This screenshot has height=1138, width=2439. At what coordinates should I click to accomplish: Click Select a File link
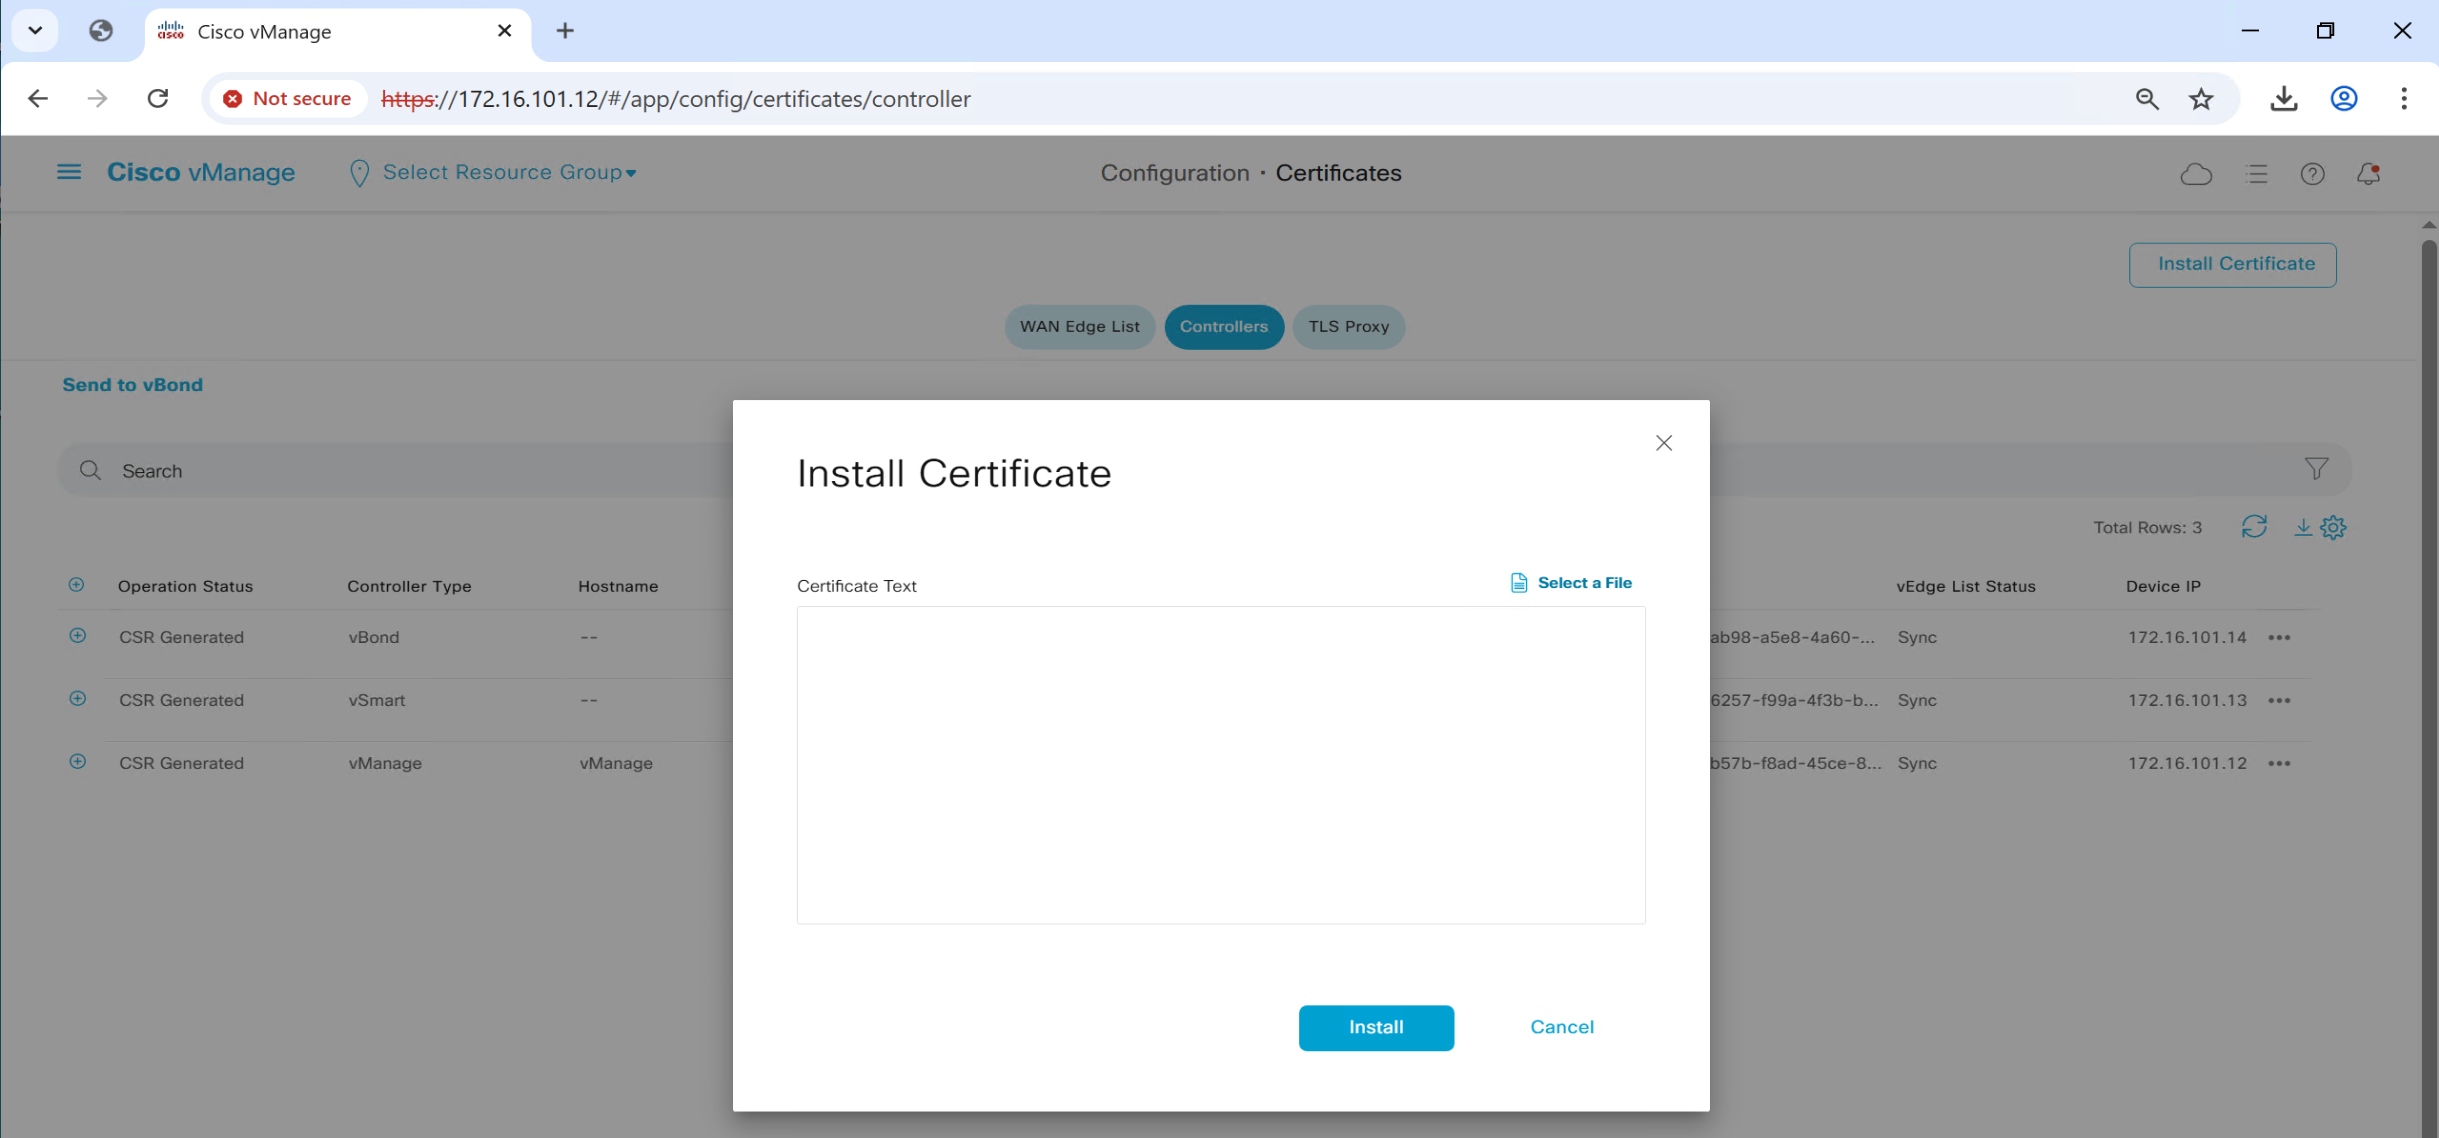click(x=1583, y=583)
